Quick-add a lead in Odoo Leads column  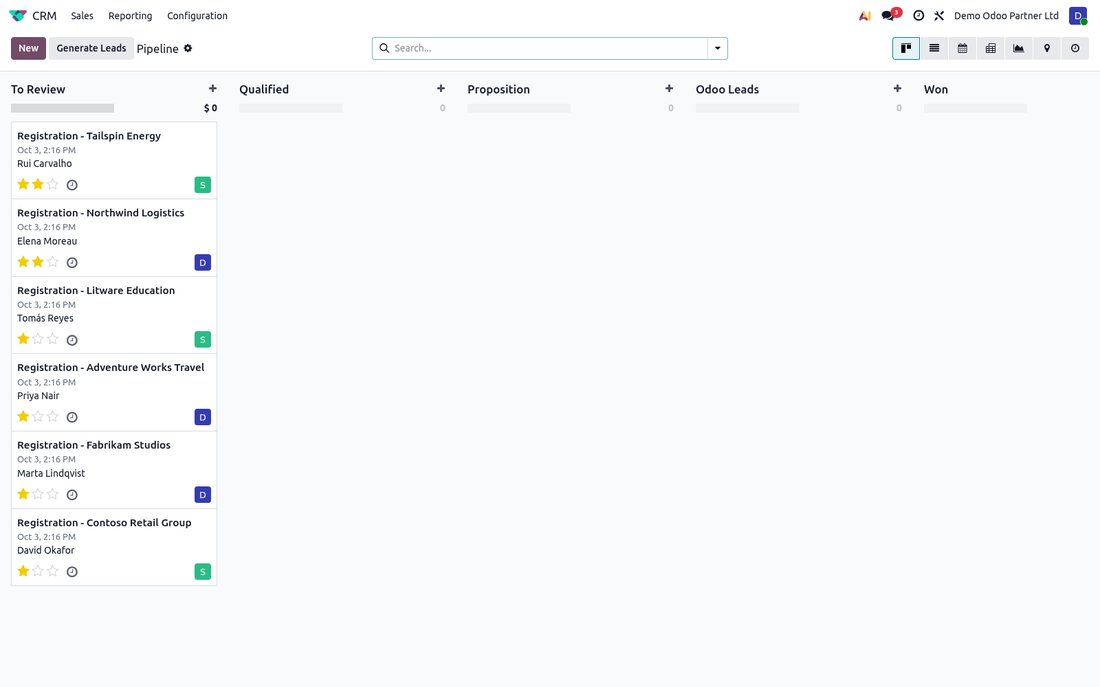click(897, 88)
